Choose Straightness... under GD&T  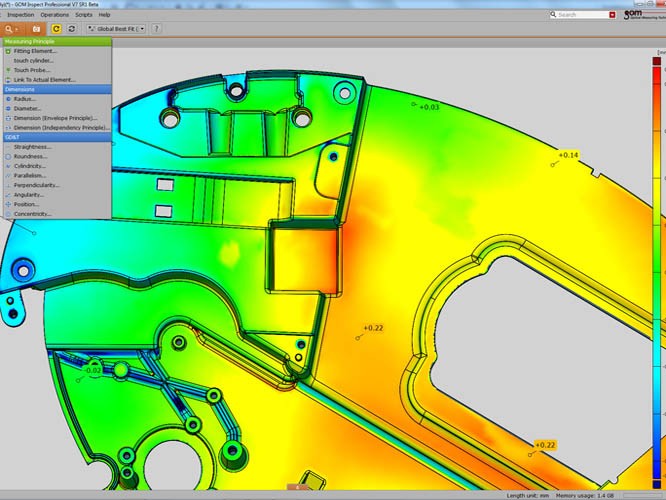57,147
